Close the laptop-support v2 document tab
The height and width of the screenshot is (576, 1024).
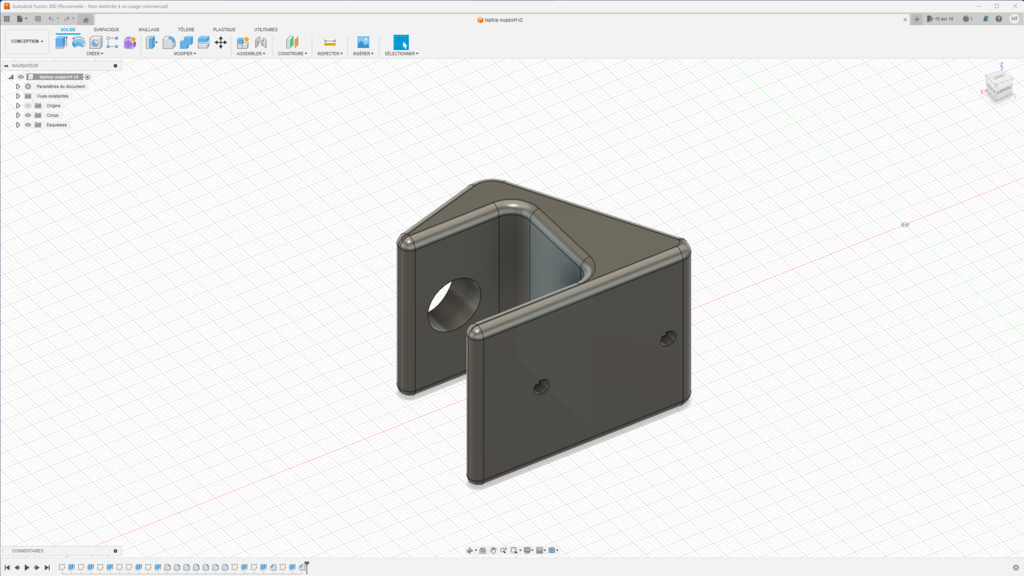(x=905, y=20)
